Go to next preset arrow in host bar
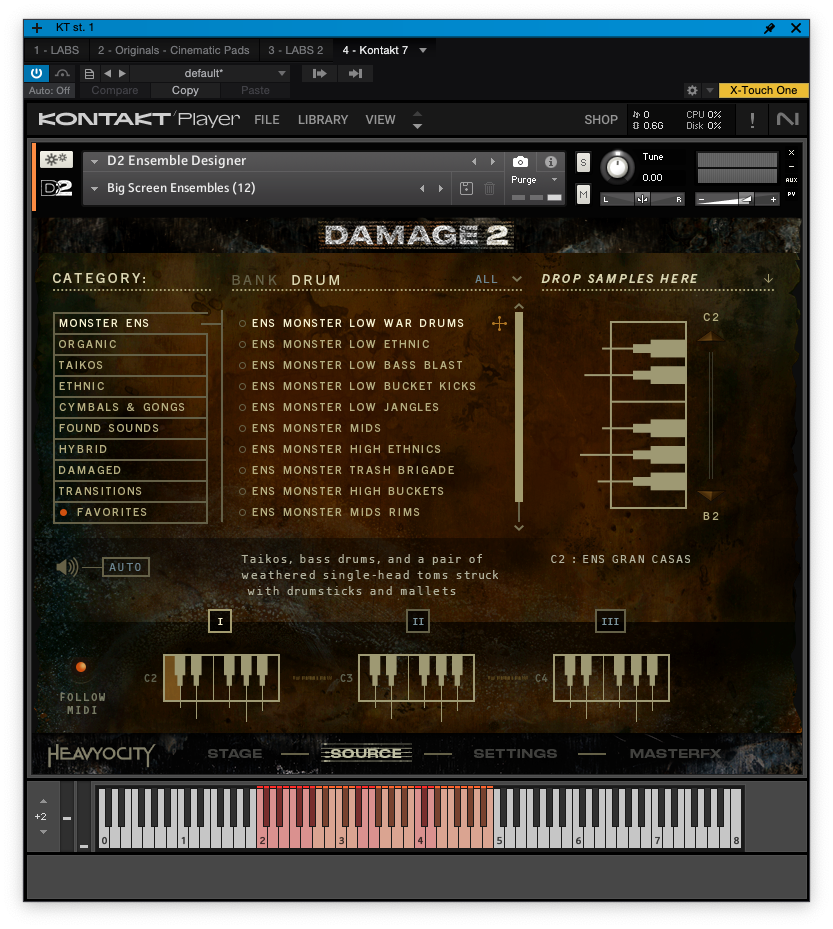The image size is (833, 929). [x=122, y=73]
